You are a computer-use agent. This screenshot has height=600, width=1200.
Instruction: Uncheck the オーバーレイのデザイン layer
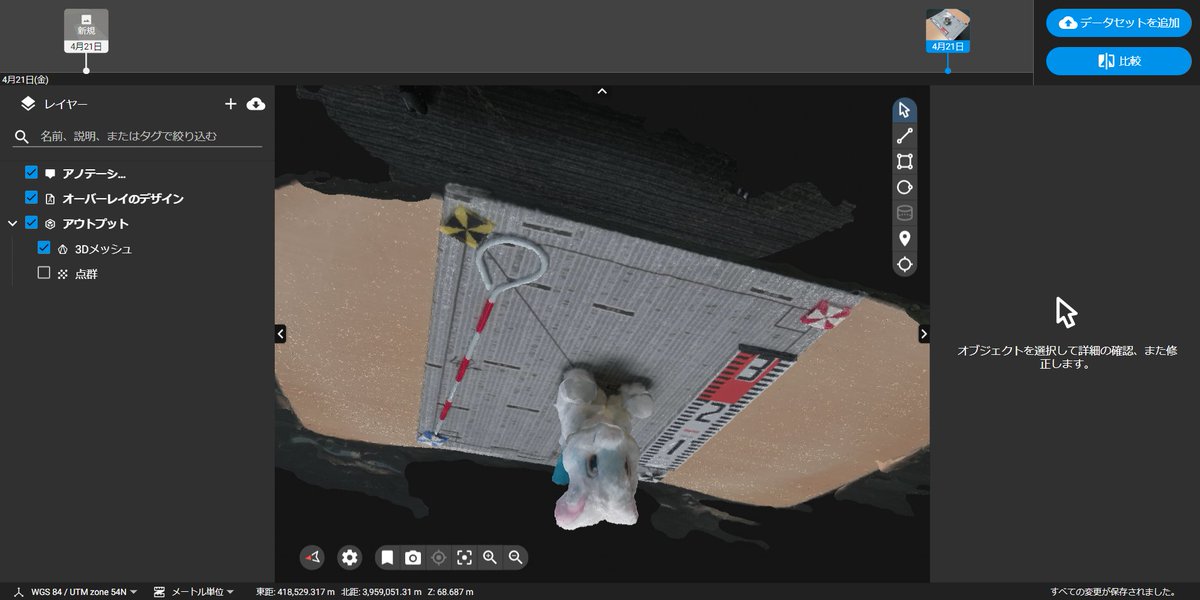click(x=31, y=198)
